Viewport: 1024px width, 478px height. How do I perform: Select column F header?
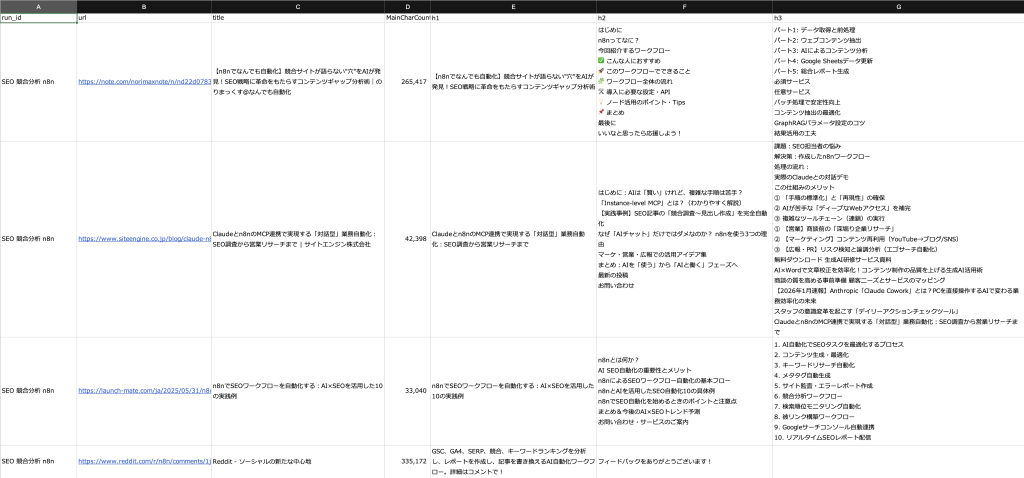pyautogui.click(x=684, y=7)
